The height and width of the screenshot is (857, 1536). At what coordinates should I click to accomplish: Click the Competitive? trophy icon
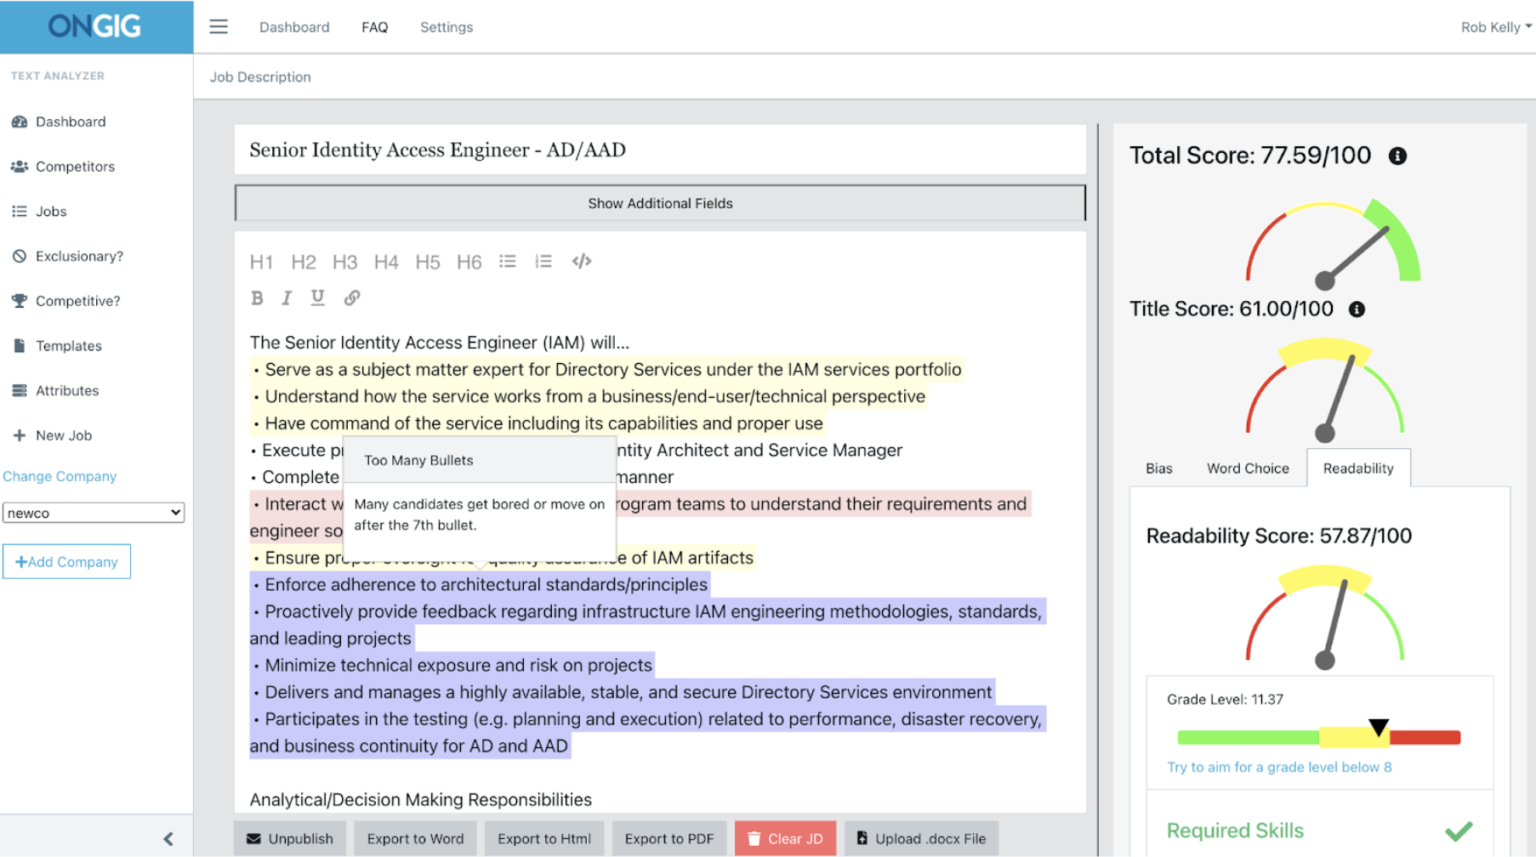click(22, 301)
